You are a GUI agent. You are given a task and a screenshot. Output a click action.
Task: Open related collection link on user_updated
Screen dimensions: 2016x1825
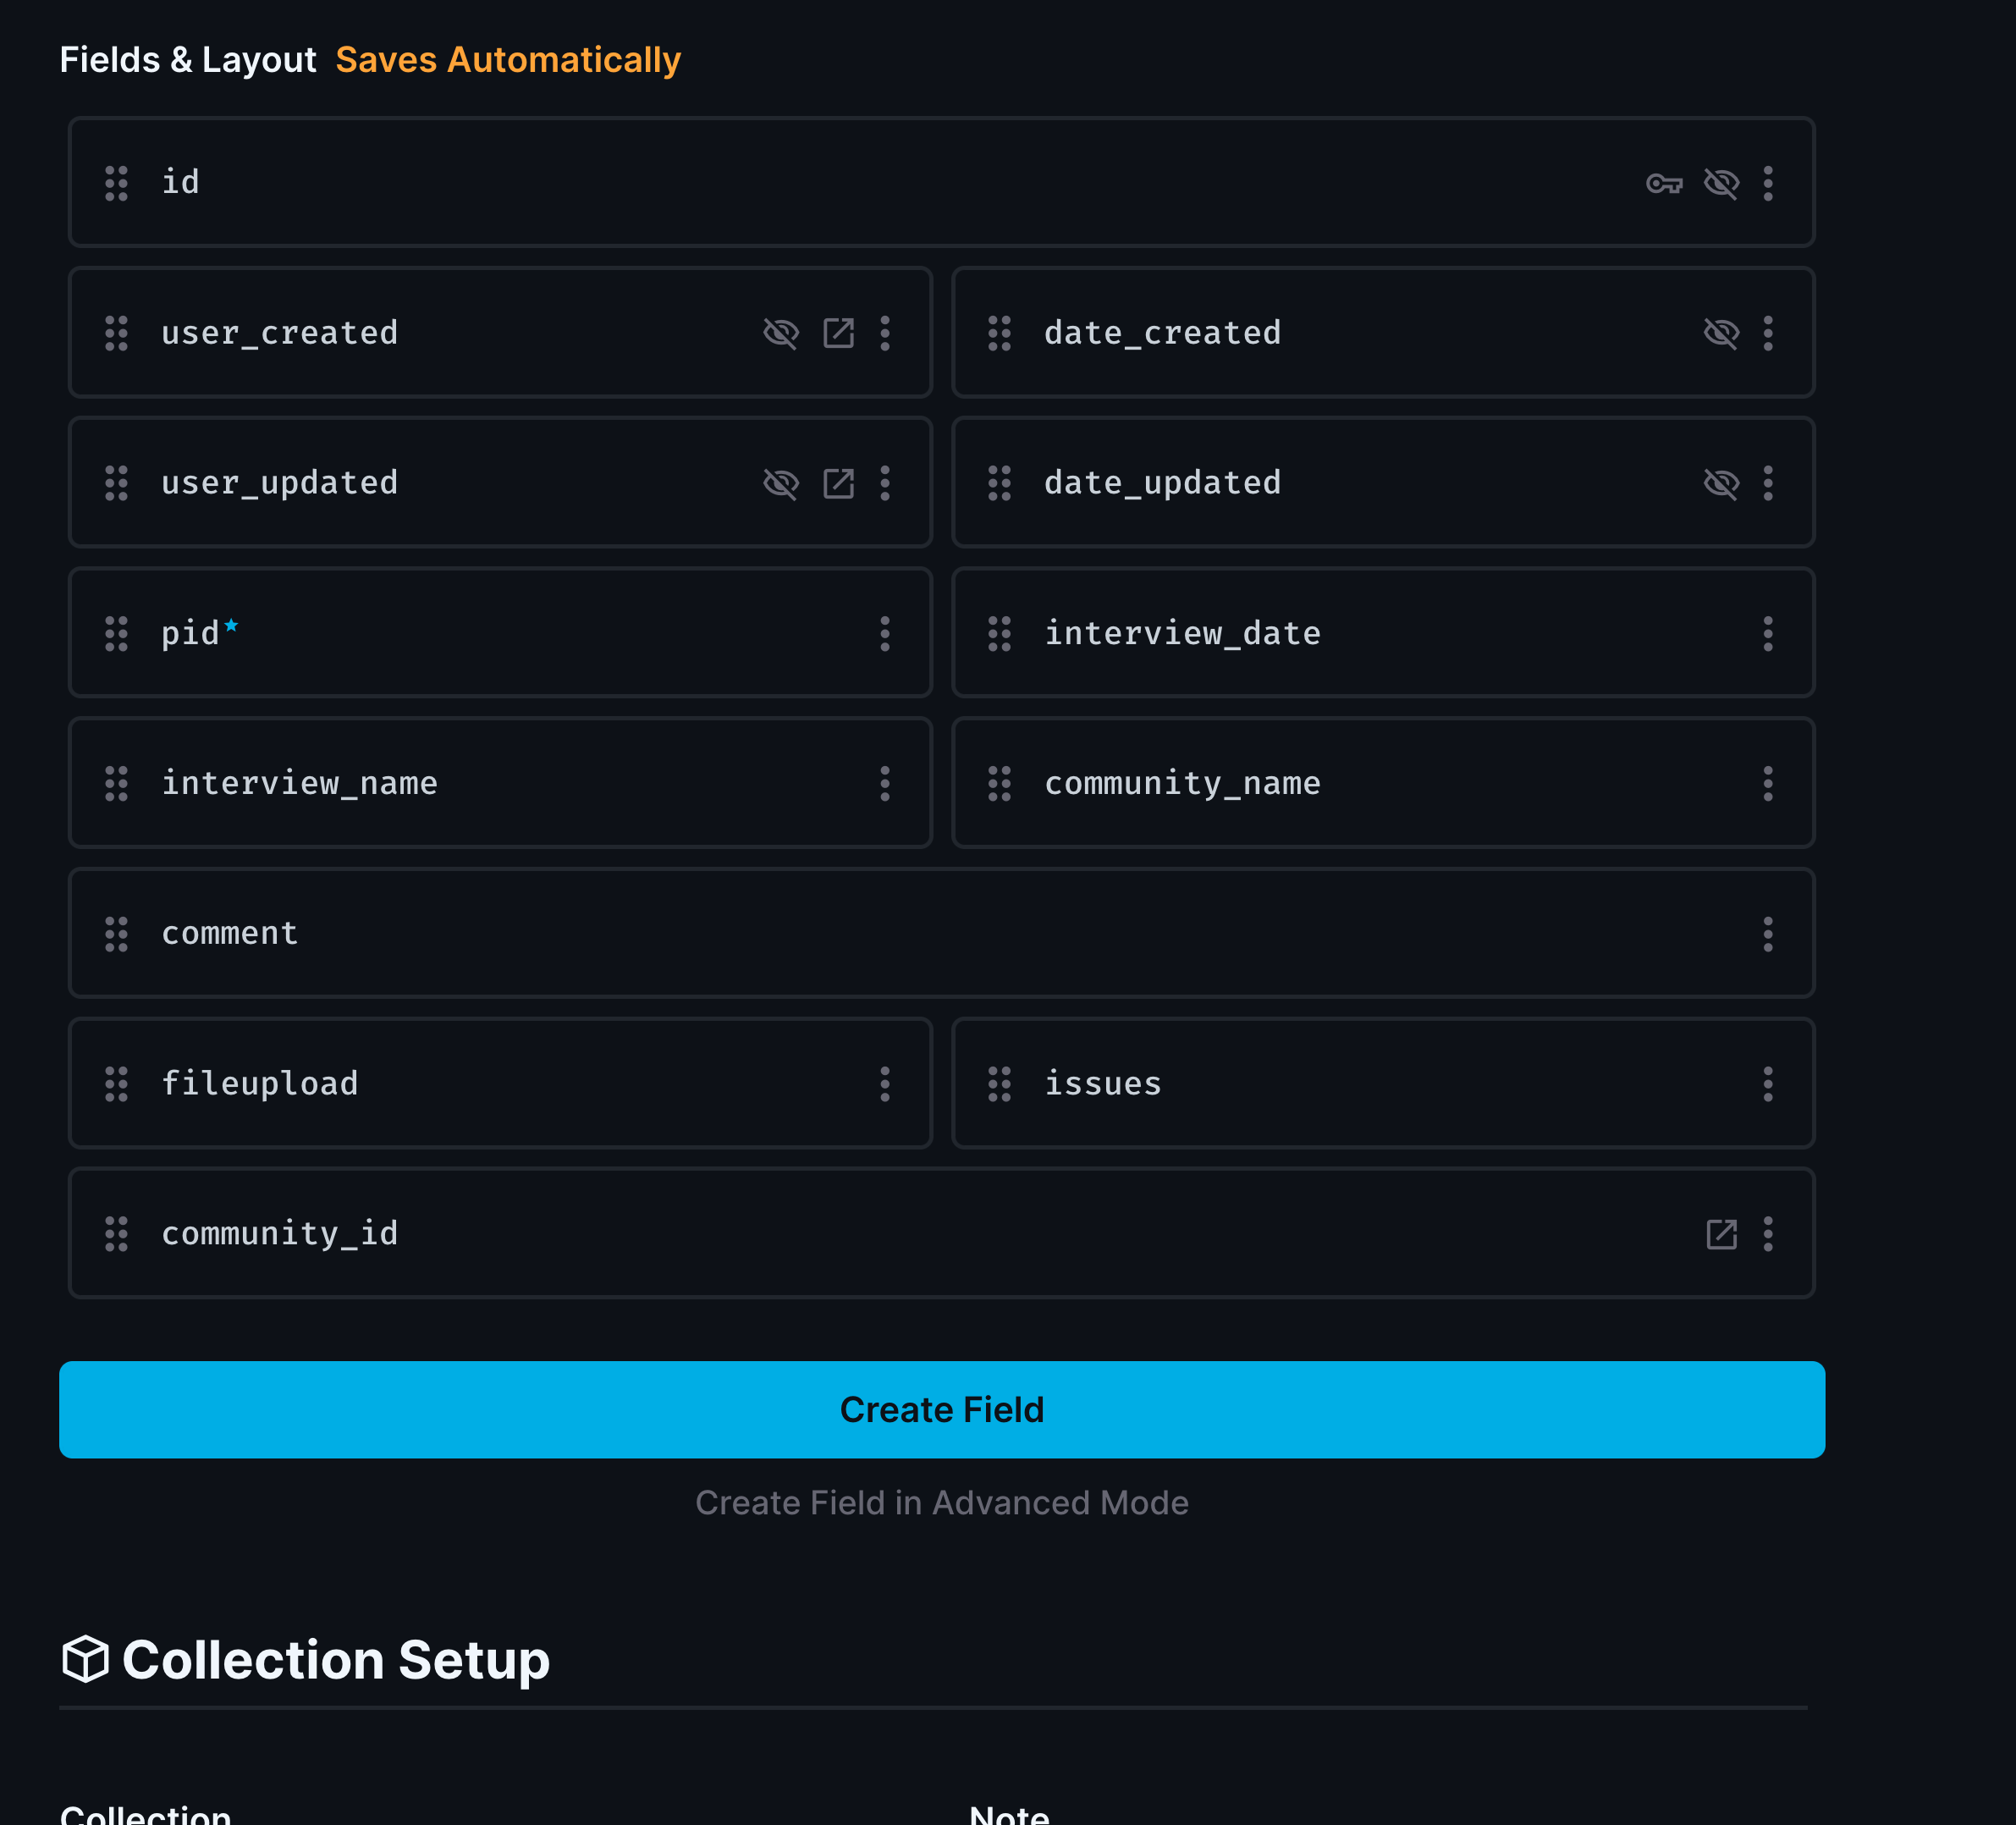point(838,483)
